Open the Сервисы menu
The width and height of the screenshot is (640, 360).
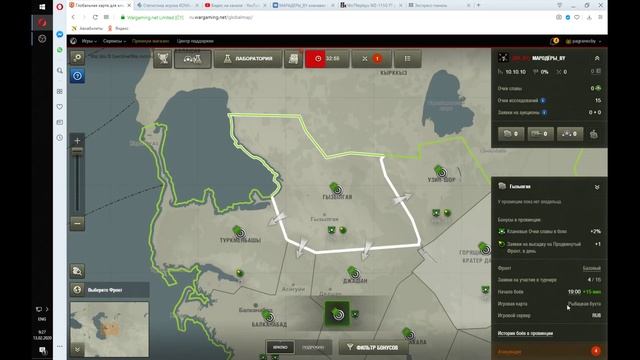point(114,41)
